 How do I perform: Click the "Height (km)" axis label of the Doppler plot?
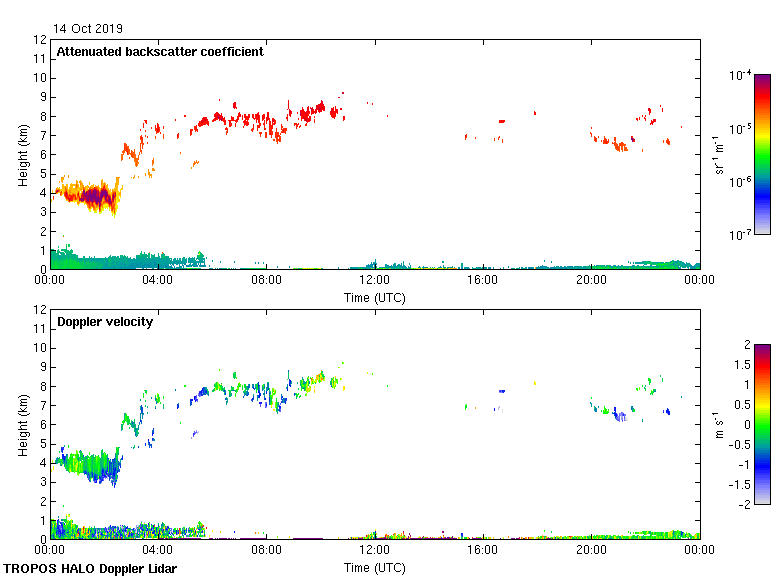click(22, 424)
